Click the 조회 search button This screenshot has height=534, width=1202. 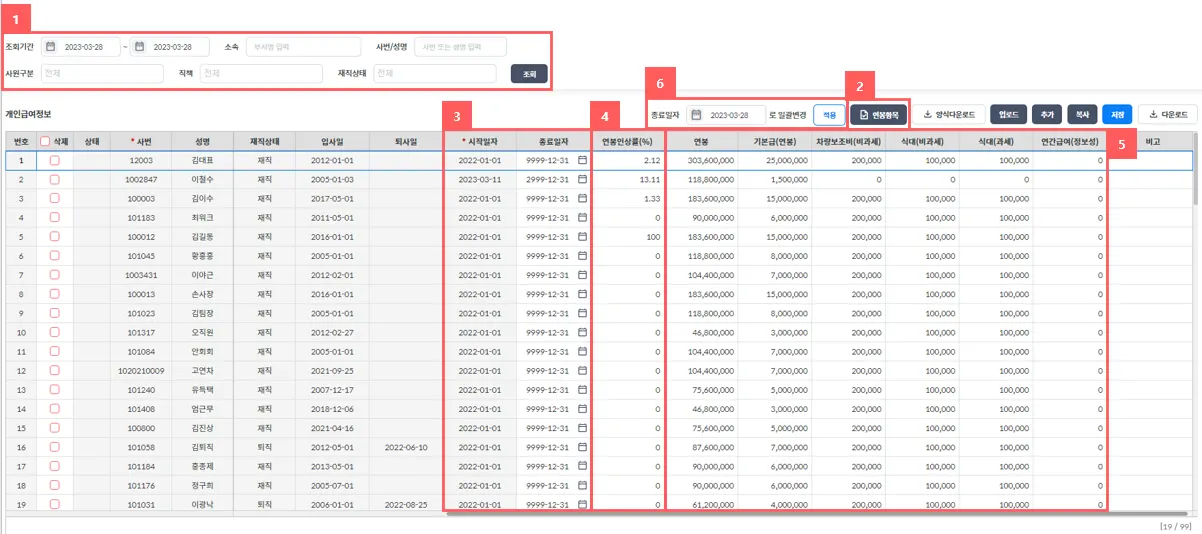pyautogui.click(x=529, y=73)
